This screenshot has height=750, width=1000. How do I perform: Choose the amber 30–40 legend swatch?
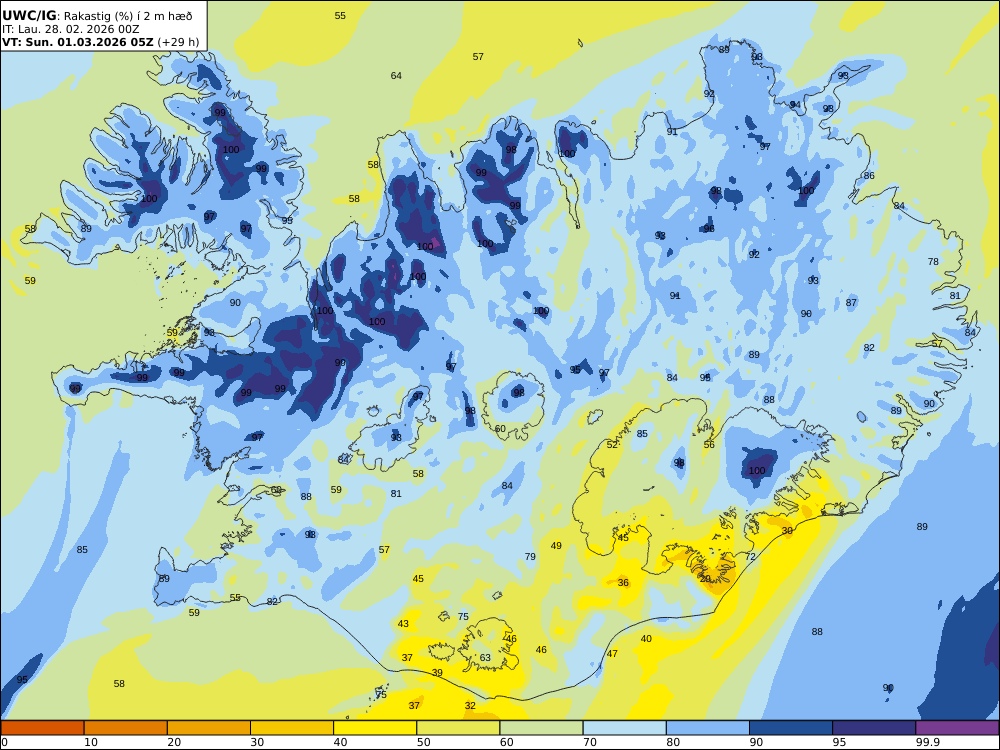point(292,728)
